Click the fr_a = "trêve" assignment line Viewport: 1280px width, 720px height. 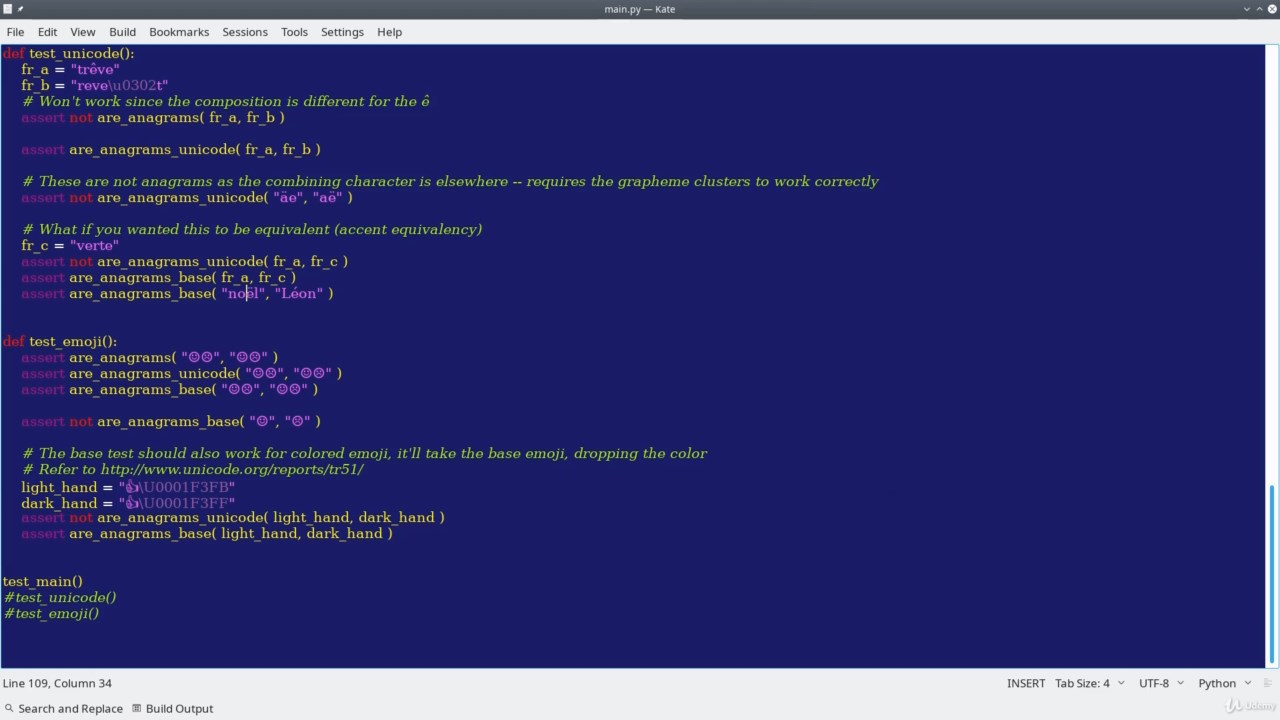70,69
